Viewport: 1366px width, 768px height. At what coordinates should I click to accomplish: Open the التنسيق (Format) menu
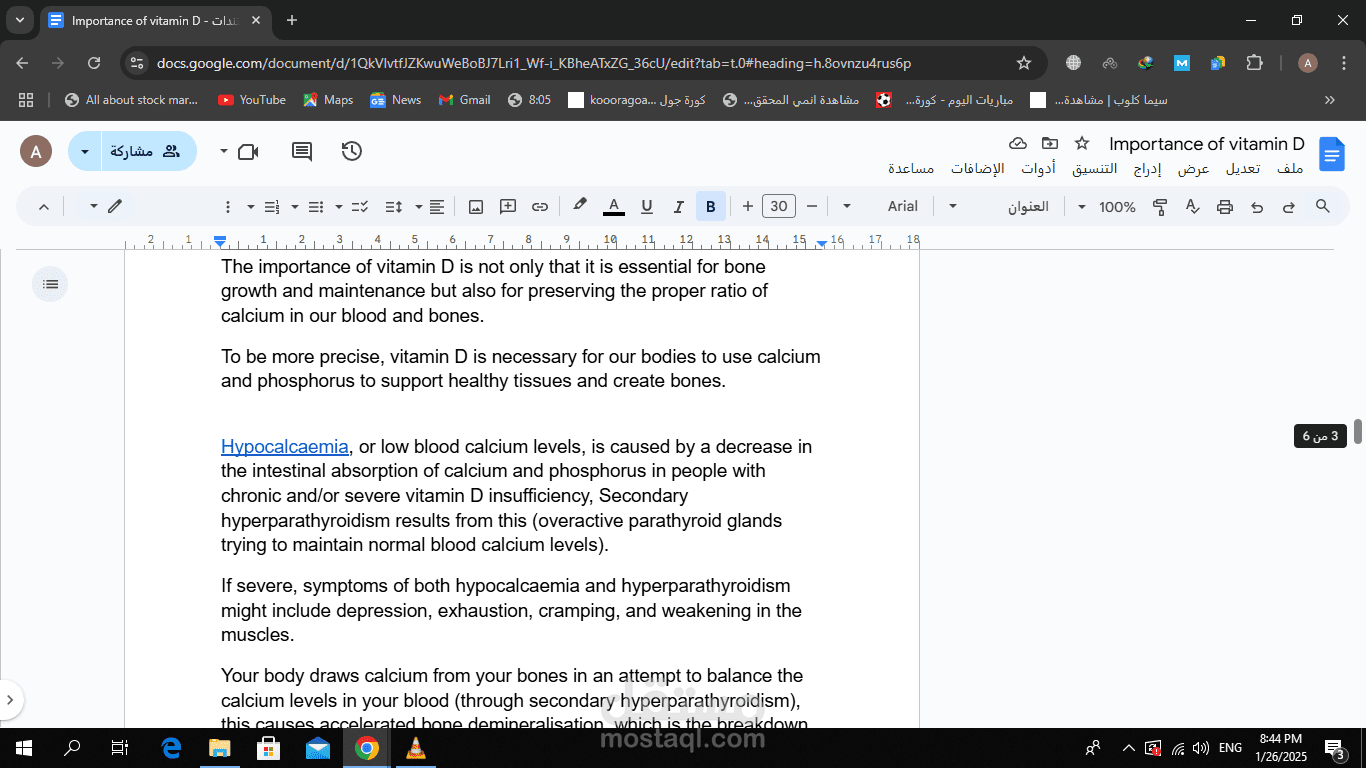1095,169
